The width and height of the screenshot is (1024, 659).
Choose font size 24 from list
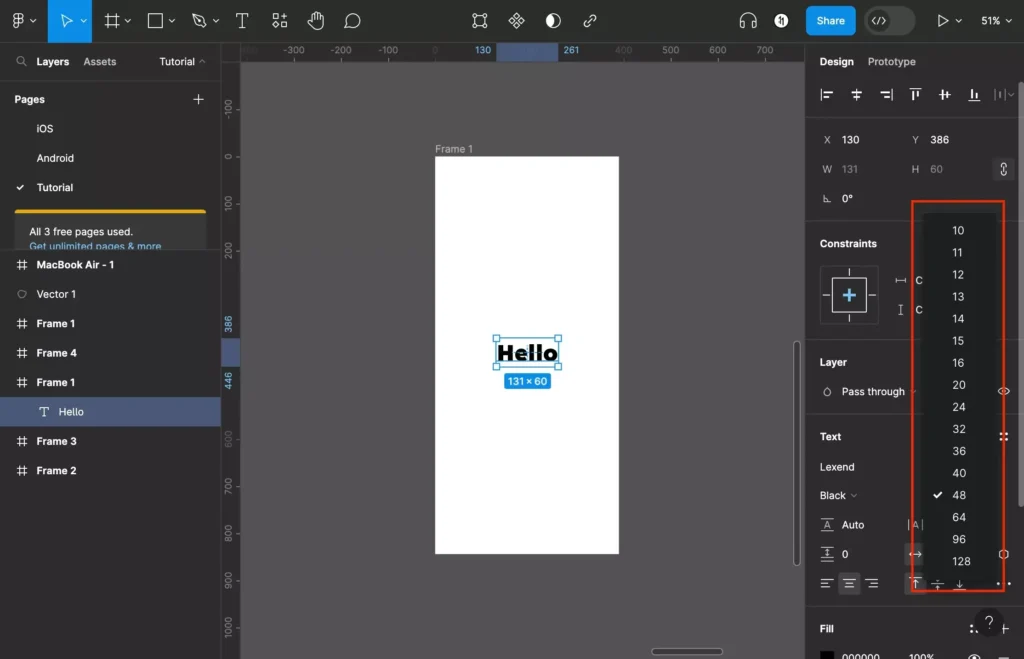tap(958, 407)
